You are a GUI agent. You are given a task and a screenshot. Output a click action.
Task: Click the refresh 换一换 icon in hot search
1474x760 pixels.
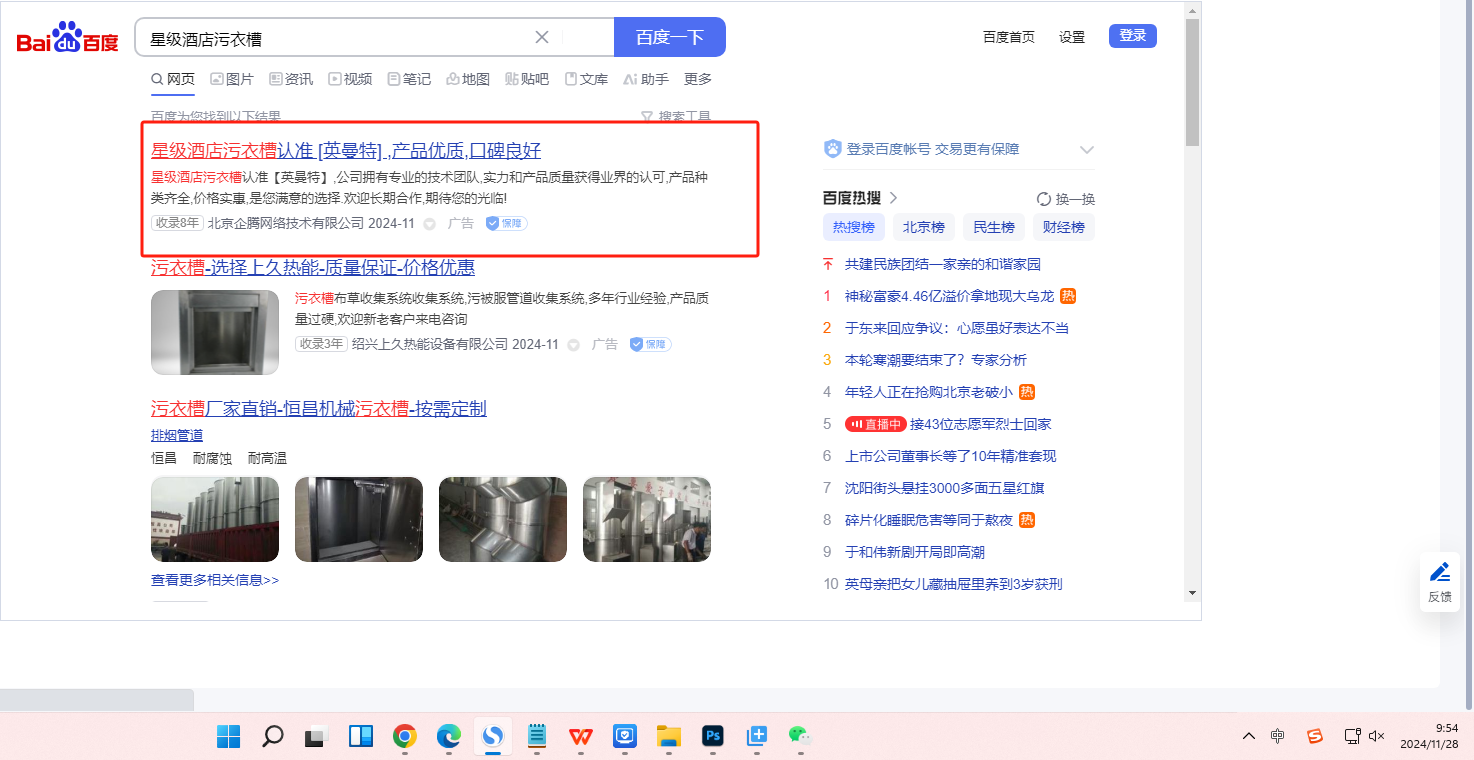coord(1044,199)
